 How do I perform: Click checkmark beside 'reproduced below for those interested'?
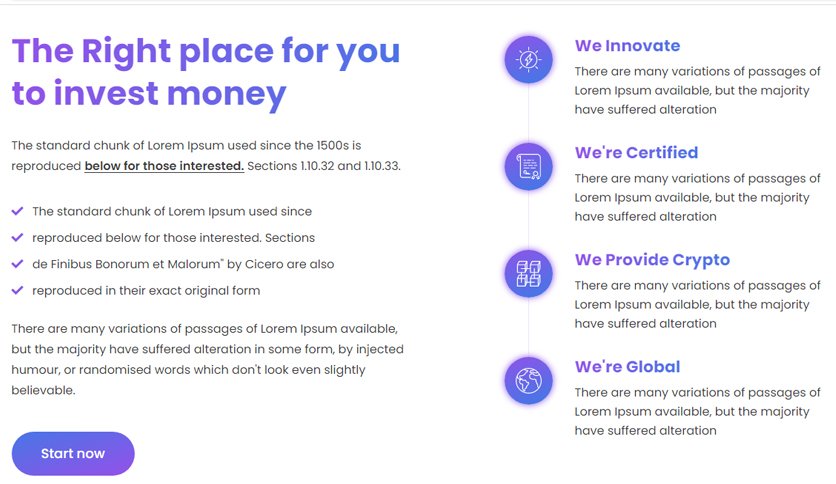(x=18, y=237)
